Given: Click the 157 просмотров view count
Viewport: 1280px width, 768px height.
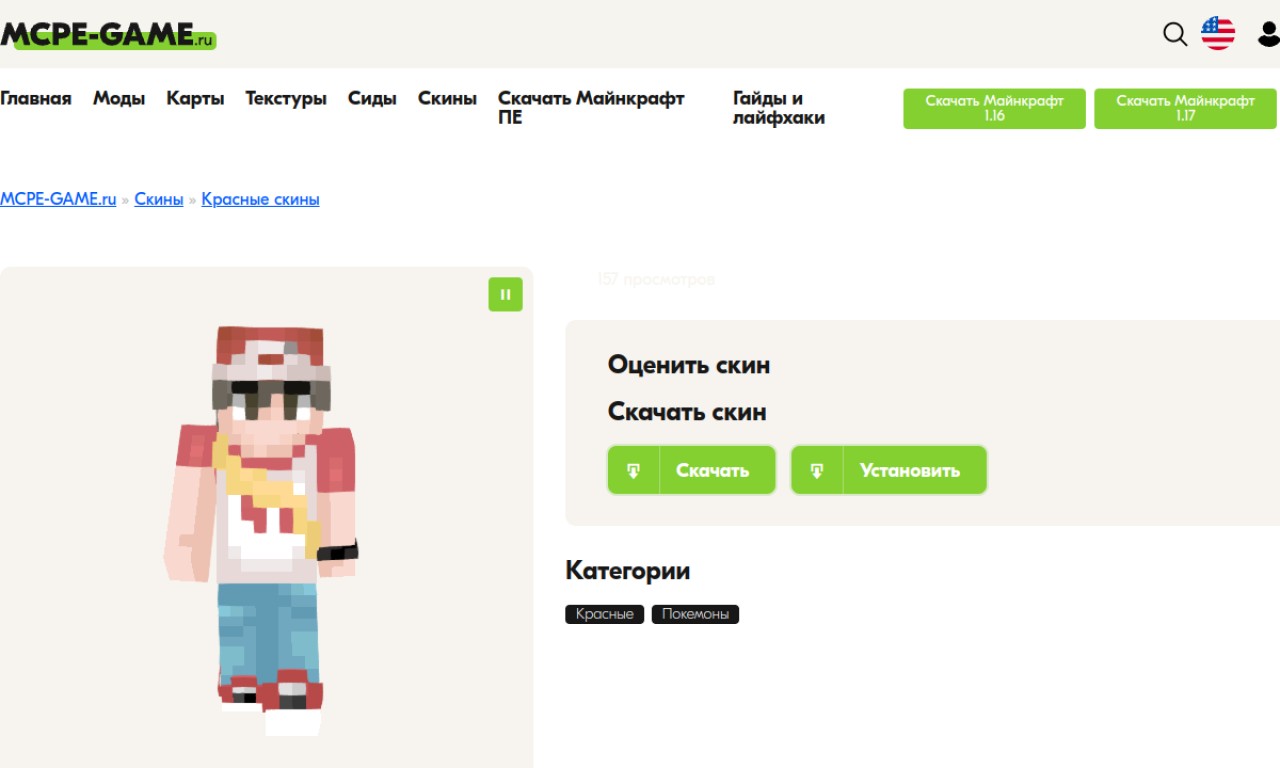Looking at the screenshot, I should pos(656,280).
